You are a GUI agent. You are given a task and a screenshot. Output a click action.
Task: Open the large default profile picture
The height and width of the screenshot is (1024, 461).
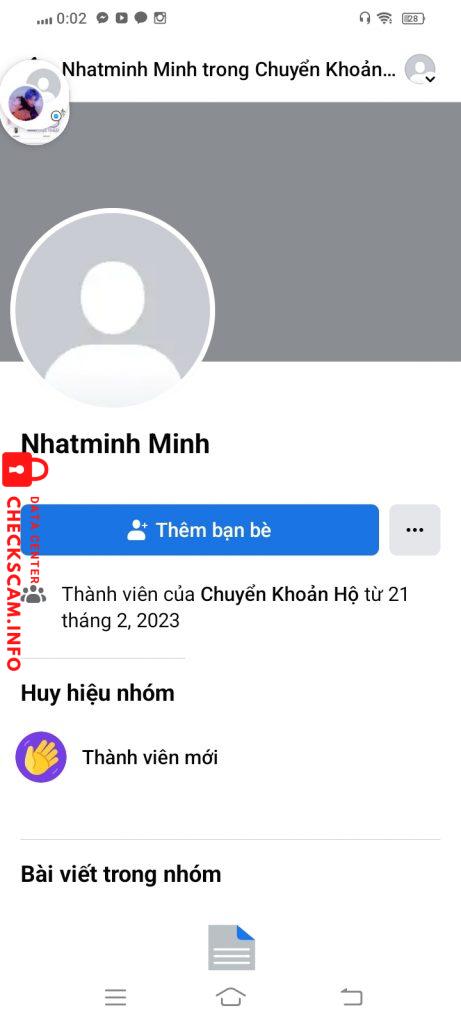pyautogui.click(x=112, y=310)
